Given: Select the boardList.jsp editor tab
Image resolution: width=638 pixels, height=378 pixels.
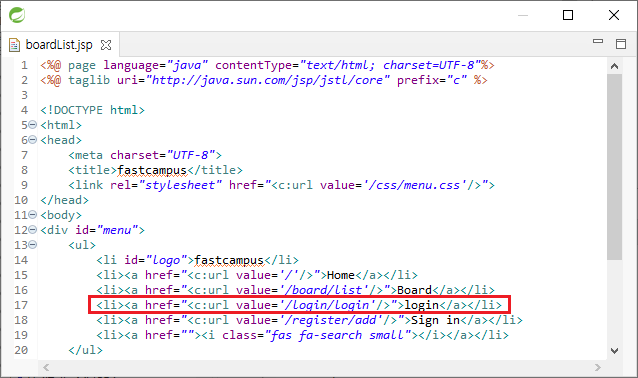Looking at the screenshot, I should click(x=59, y=45).
